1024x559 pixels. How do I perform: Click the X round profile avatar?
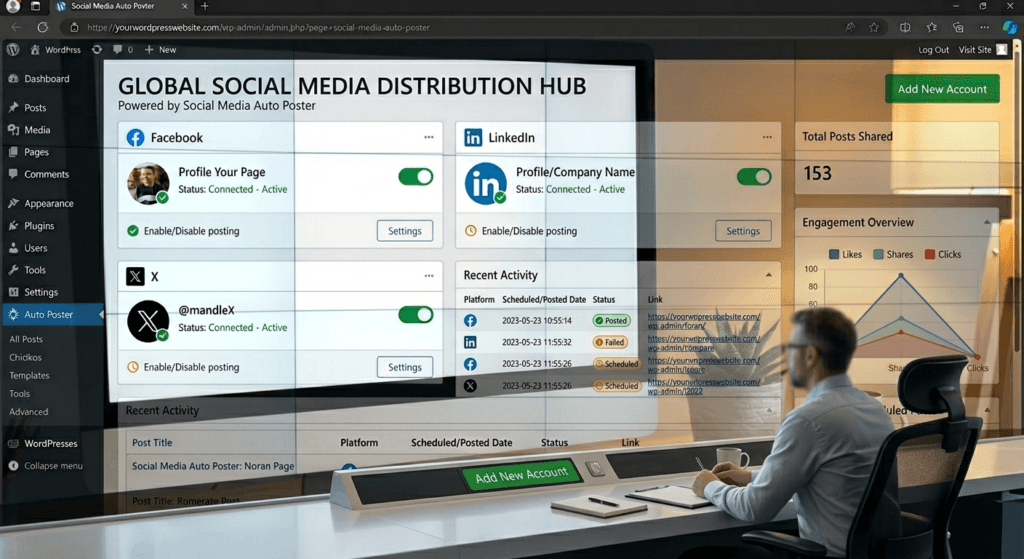(148, 321)
